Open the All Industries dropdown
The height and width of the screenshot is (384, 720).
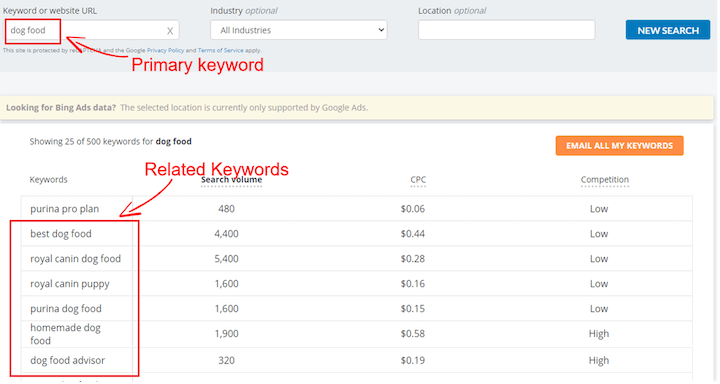(x=298, y=30)
